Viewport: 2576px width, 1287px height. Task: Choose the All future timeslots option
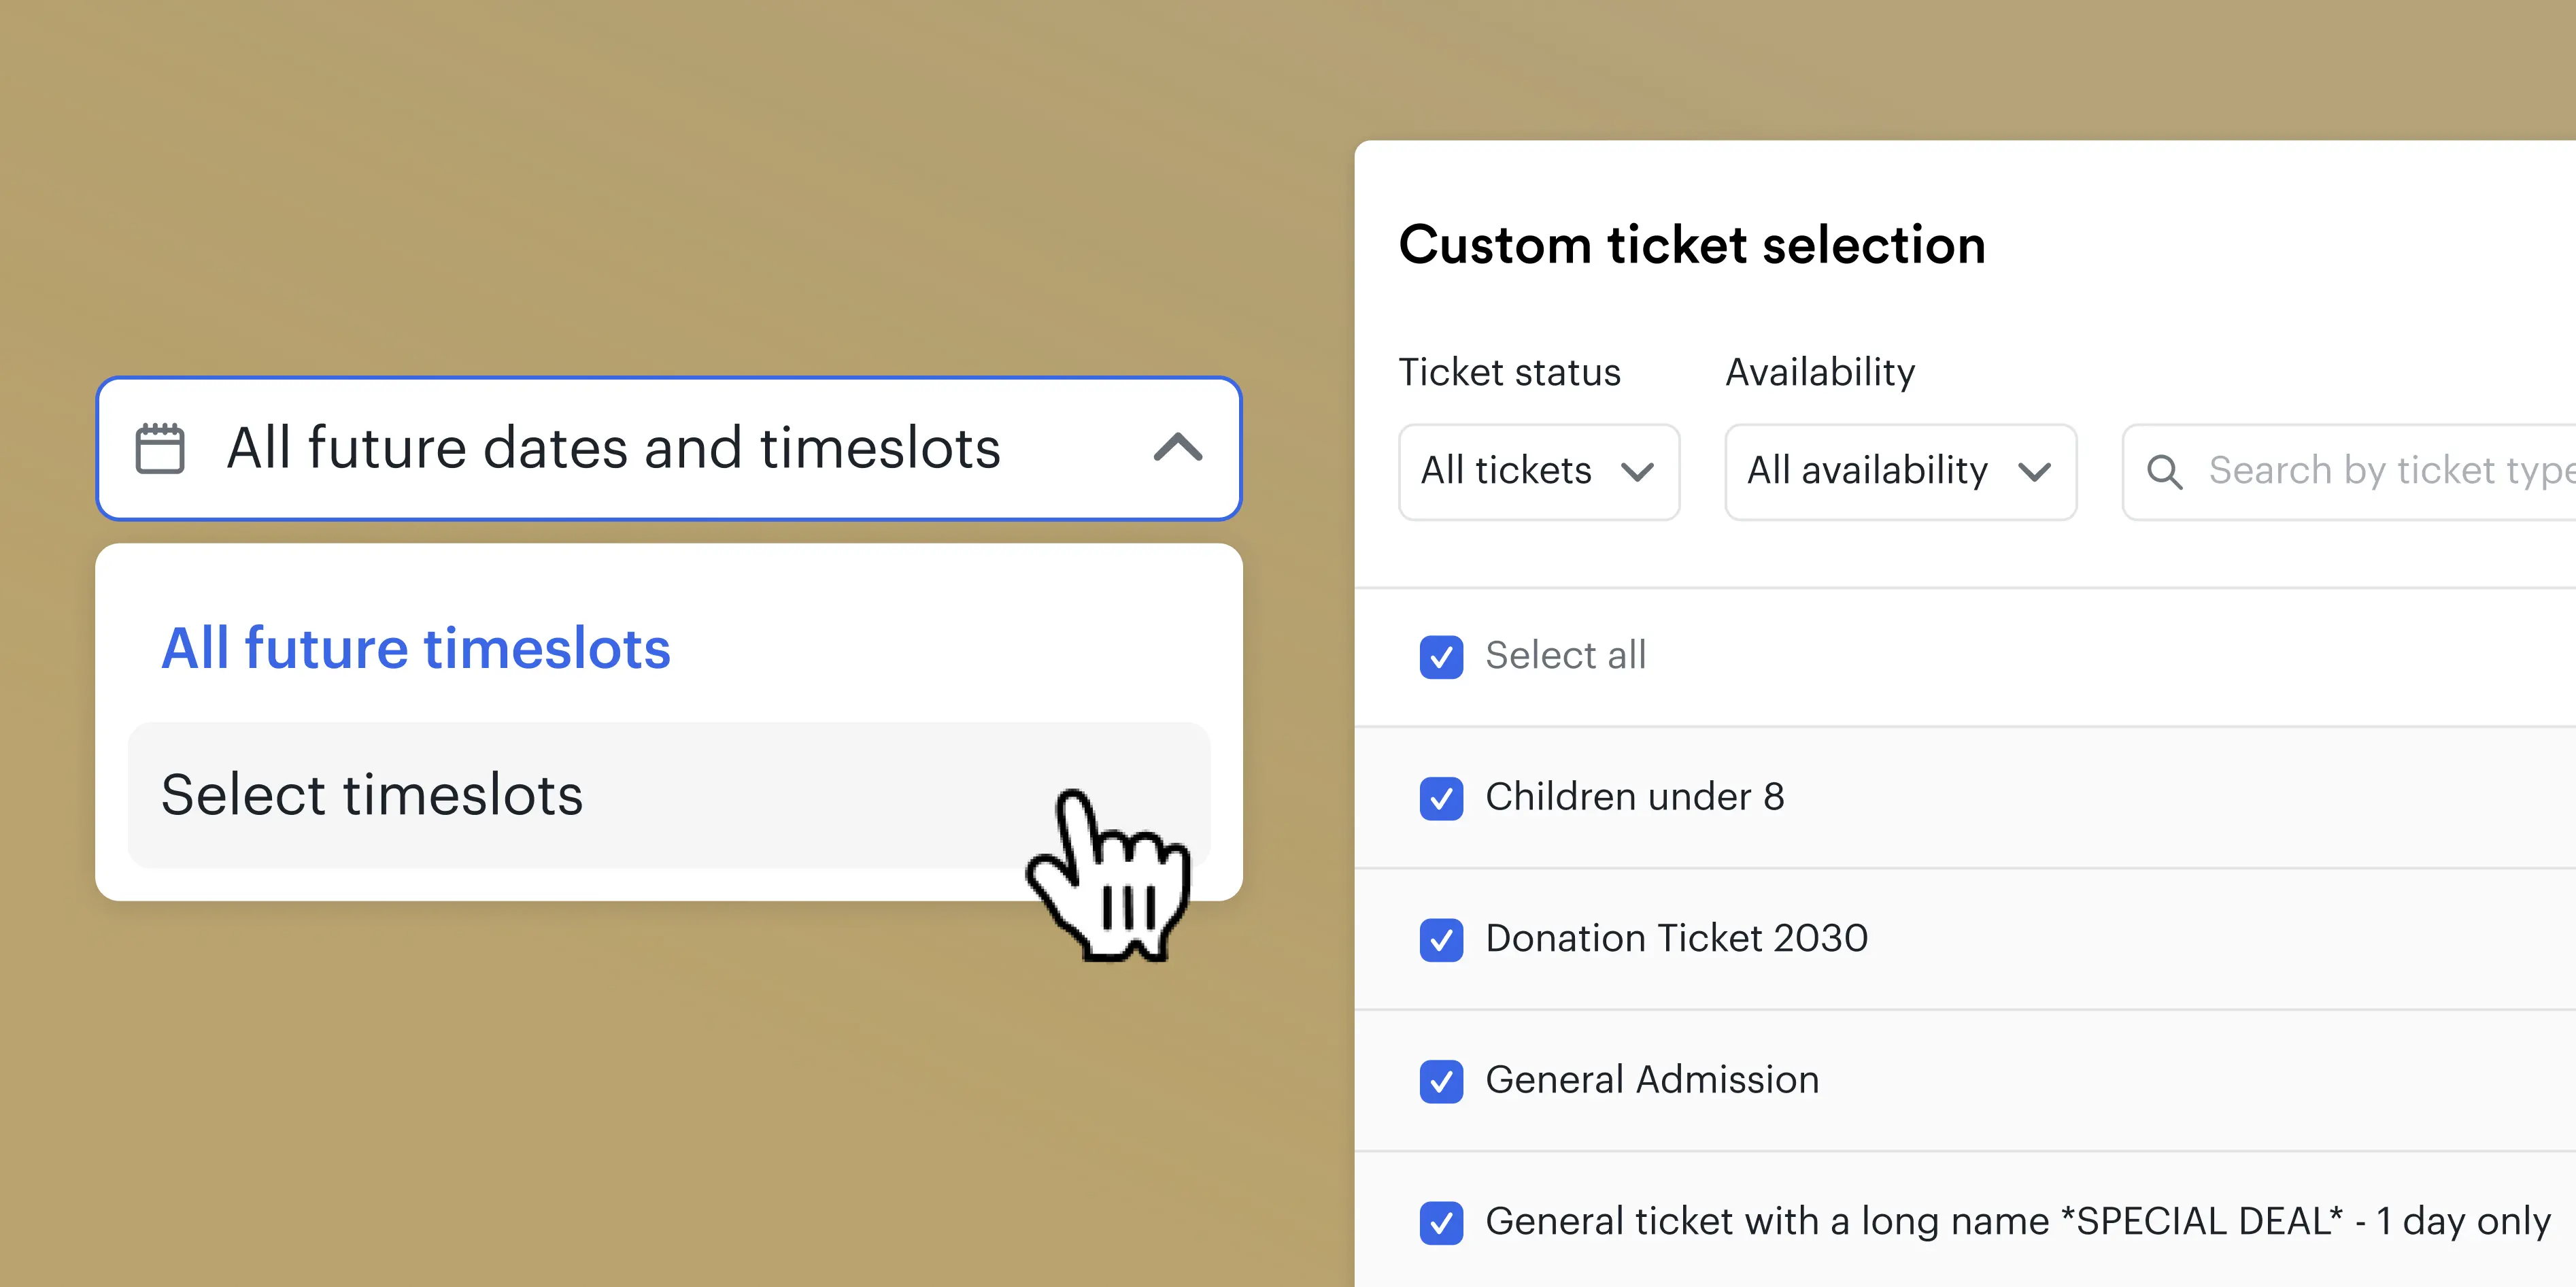point(416,648)
